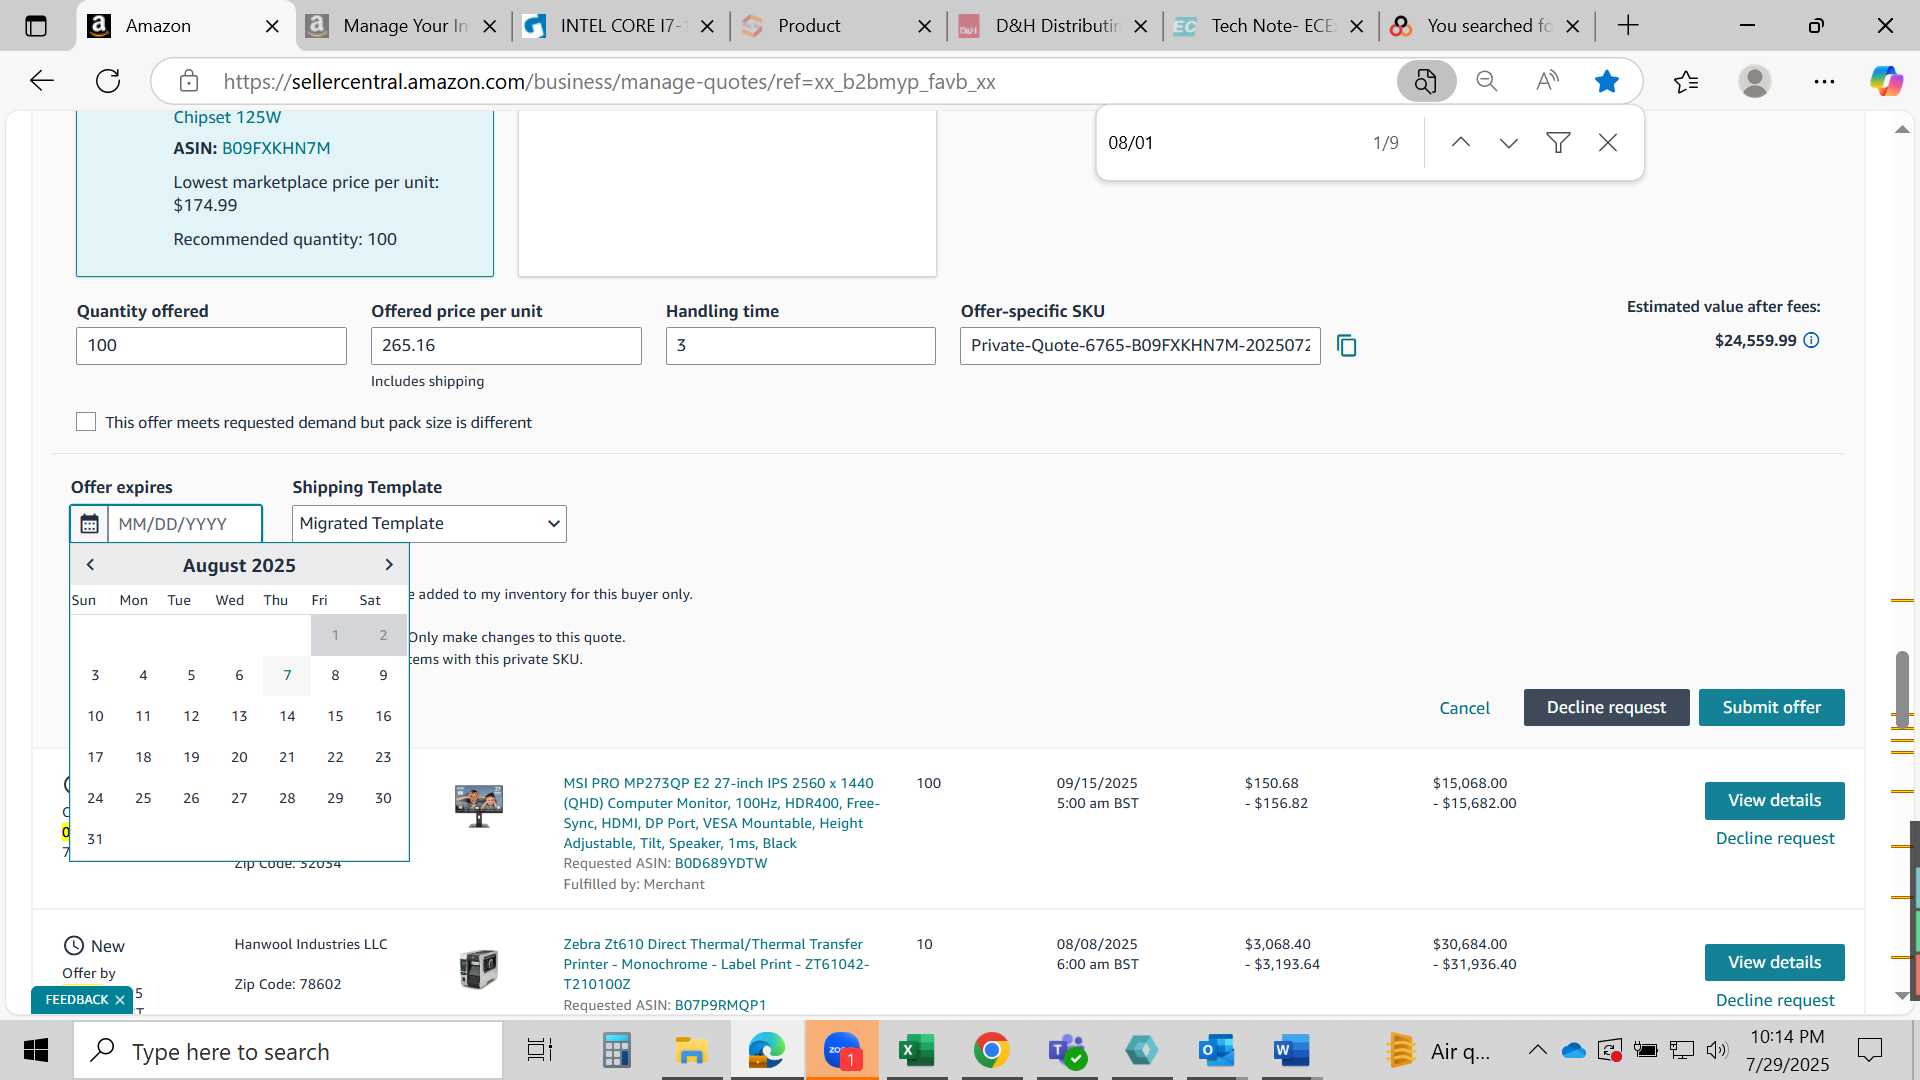Viewport: 1920px width, 1080px height.
Task: Refresh the Seller Central page
Action: pyautogui.click(x=108, y=81)
